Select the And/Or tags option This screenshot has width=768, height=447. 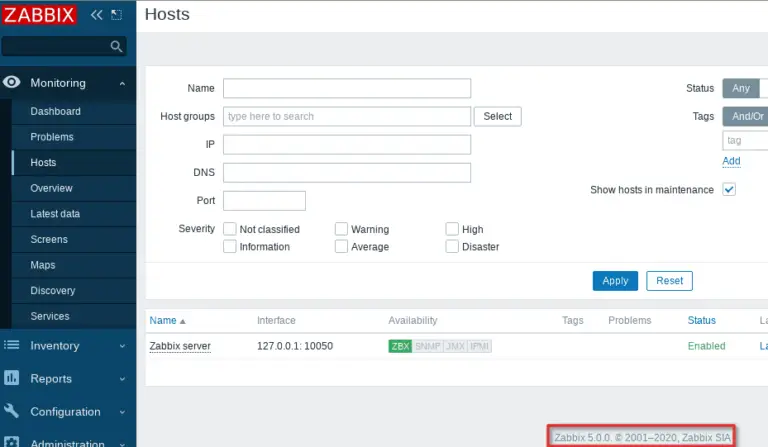click(746, 116)
